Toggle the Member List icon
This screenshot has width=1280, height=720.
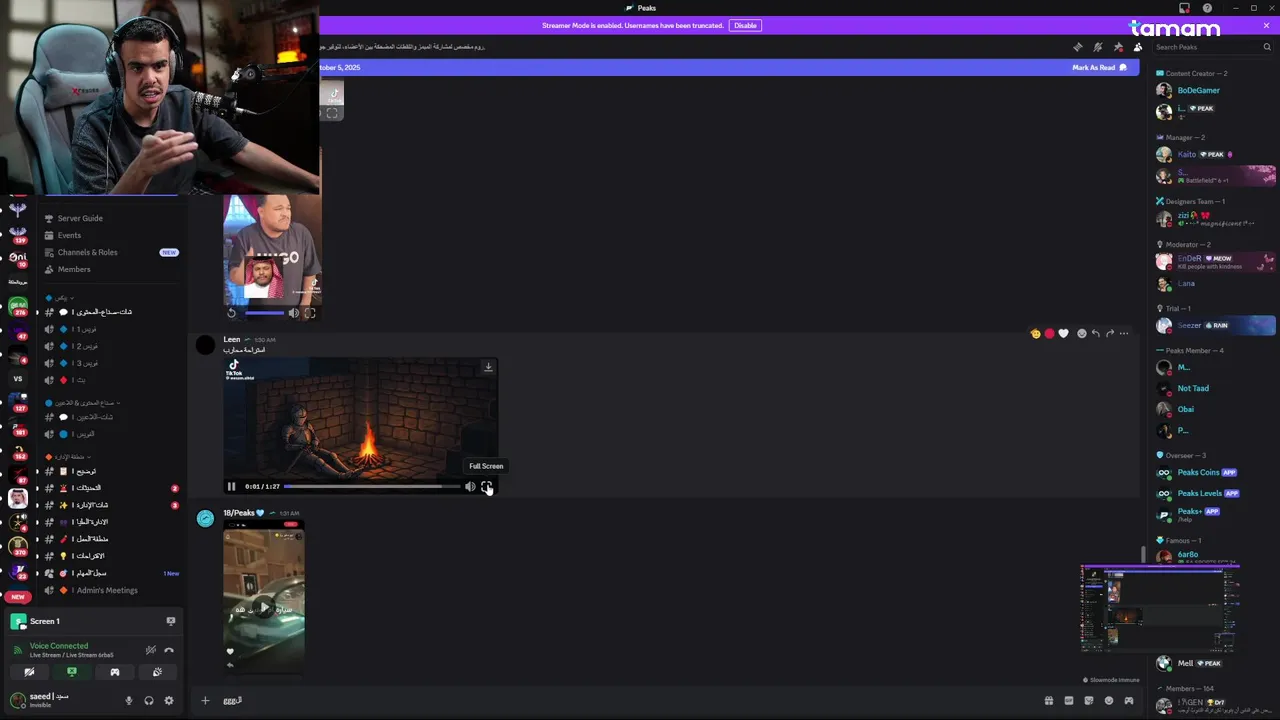click(1138, 47)
